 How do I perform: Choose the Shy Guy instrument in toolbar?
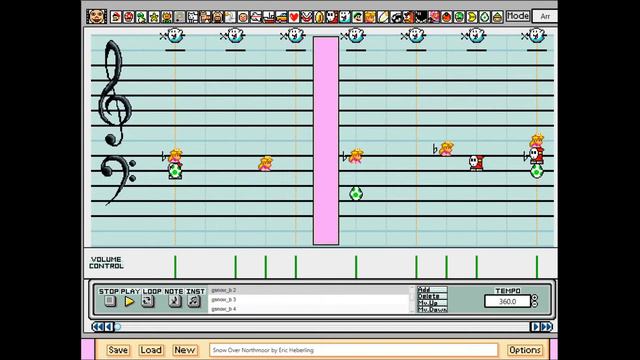coord(332,17)
